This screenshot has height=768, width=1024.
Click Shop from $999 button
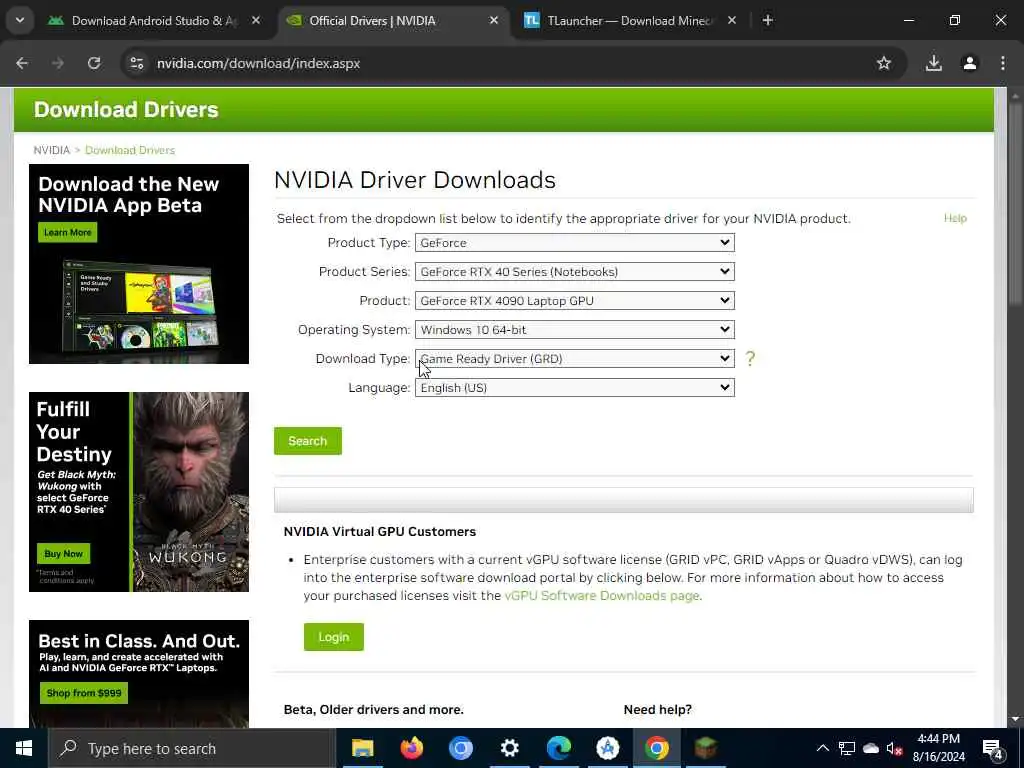tap(84, 693)
